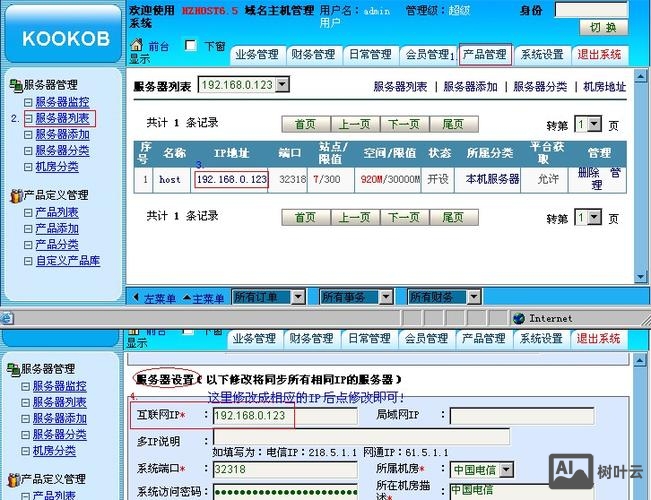This screenshot has height=500, width=651.
Task: Open 服务器分类 link in upper sidebar
Action: 62,151
